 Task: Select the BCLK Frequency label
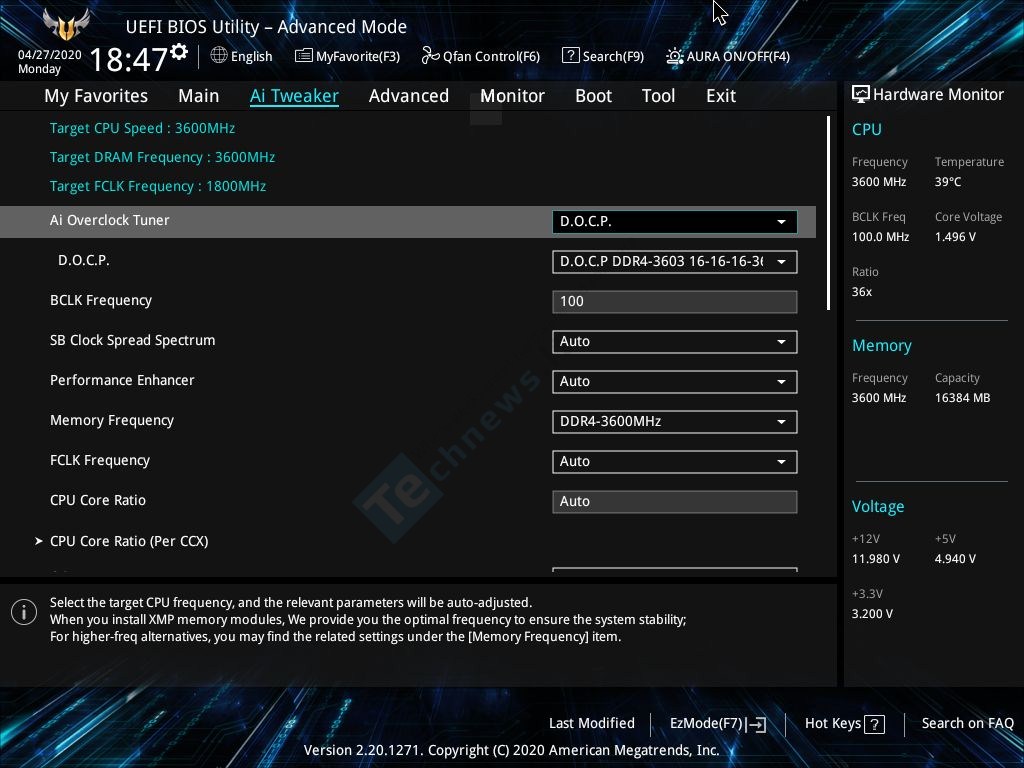101,300
